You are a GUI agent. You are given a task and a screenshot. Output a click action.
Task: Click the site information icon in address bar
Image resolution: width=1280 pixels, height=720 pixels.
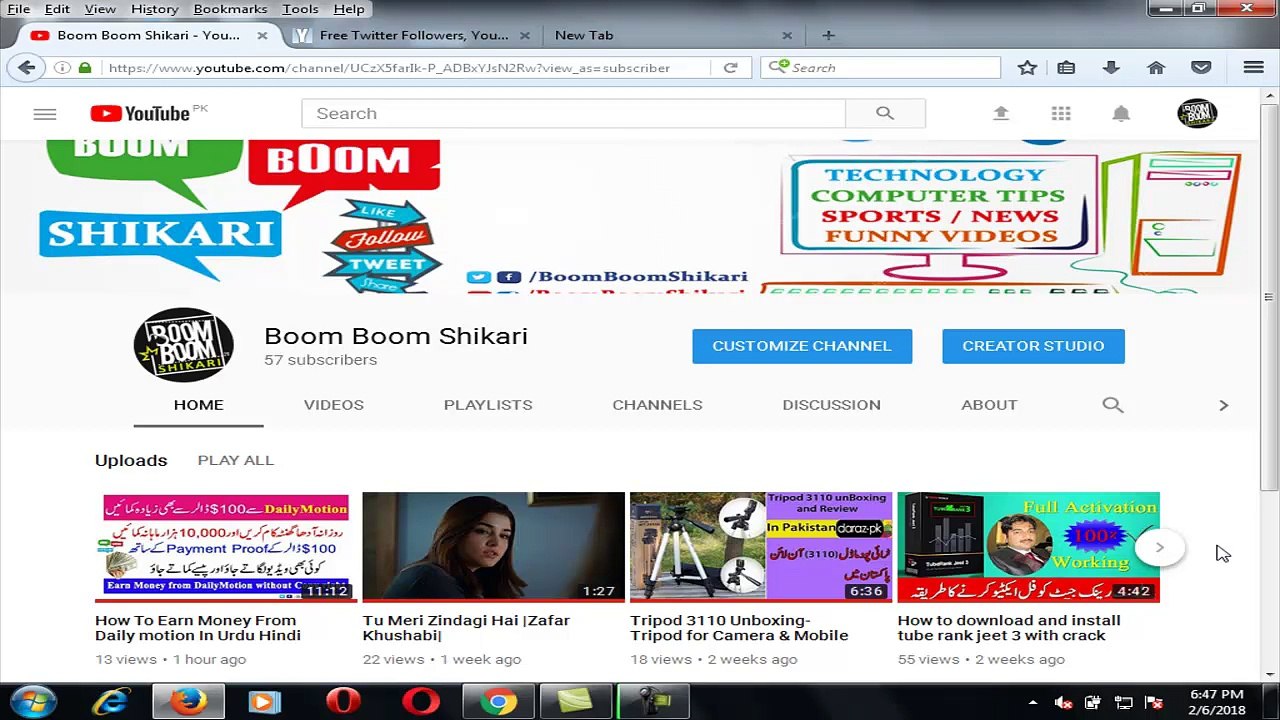point(62,68)
